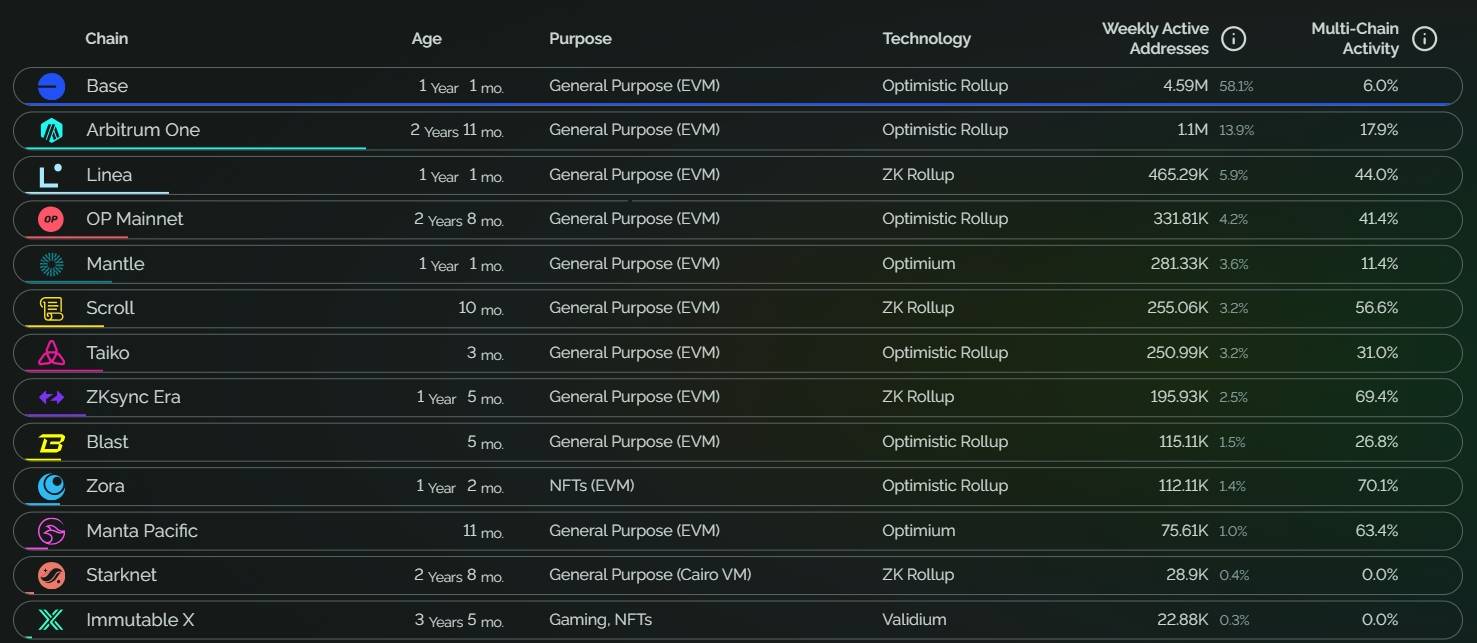The image size is (1477, 643).
Task: Click Zora's NFTs (EVM) purpose cell
Action: pyautogui.click(x=592, y=486)
